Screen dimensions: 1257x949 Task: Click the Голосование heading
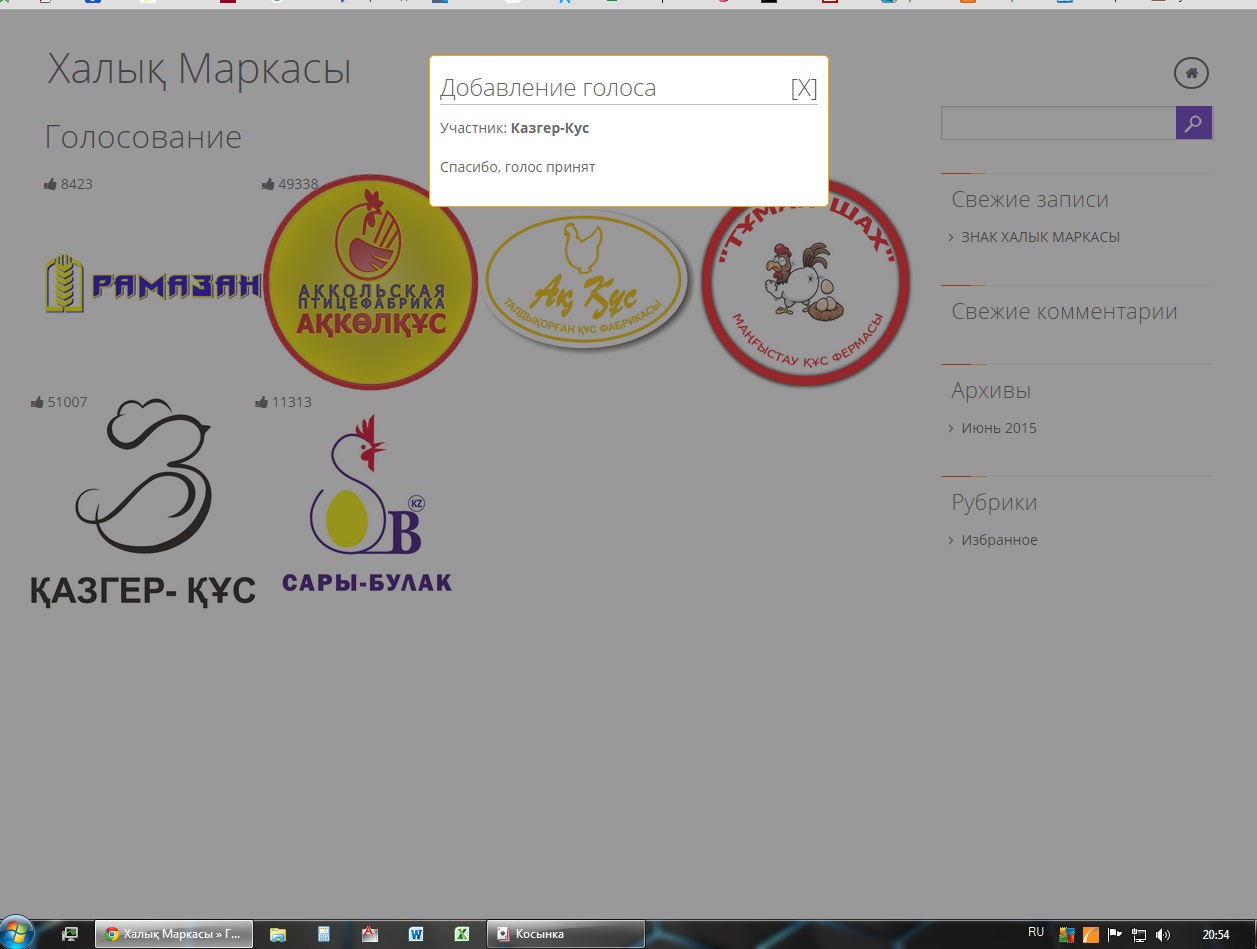coord(143,137)
